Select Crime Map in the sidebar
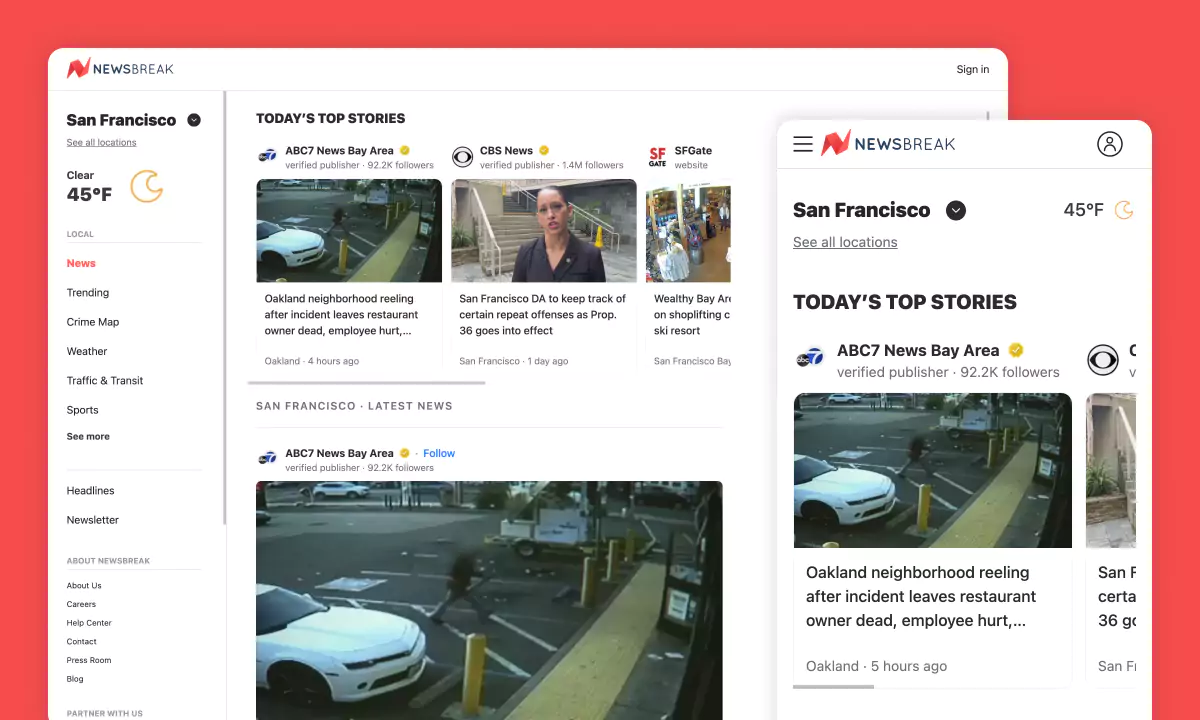Viewport: 1200px width, 720px height. [93, 322]
